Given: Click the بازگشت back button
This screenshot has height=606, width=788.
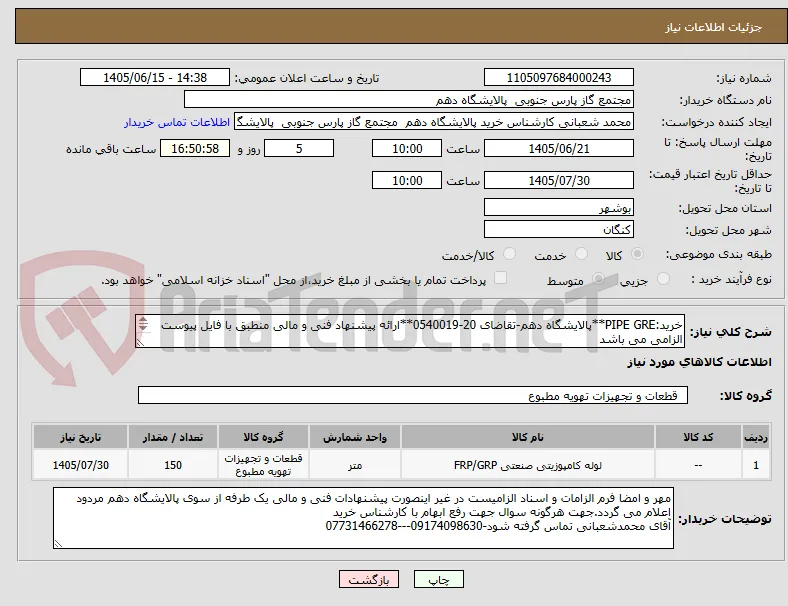Looking at the screenshot, I should click(x=369, y=579).
